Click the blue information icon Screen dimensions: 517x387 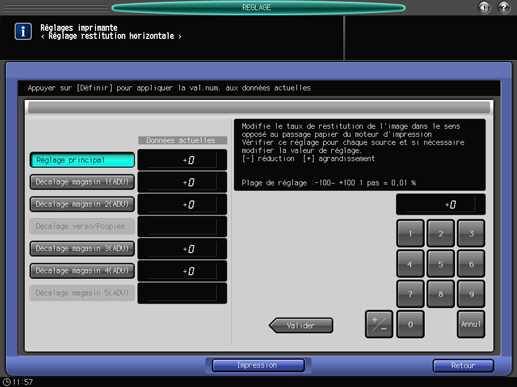pyautogui.click(x=23, y=32)
